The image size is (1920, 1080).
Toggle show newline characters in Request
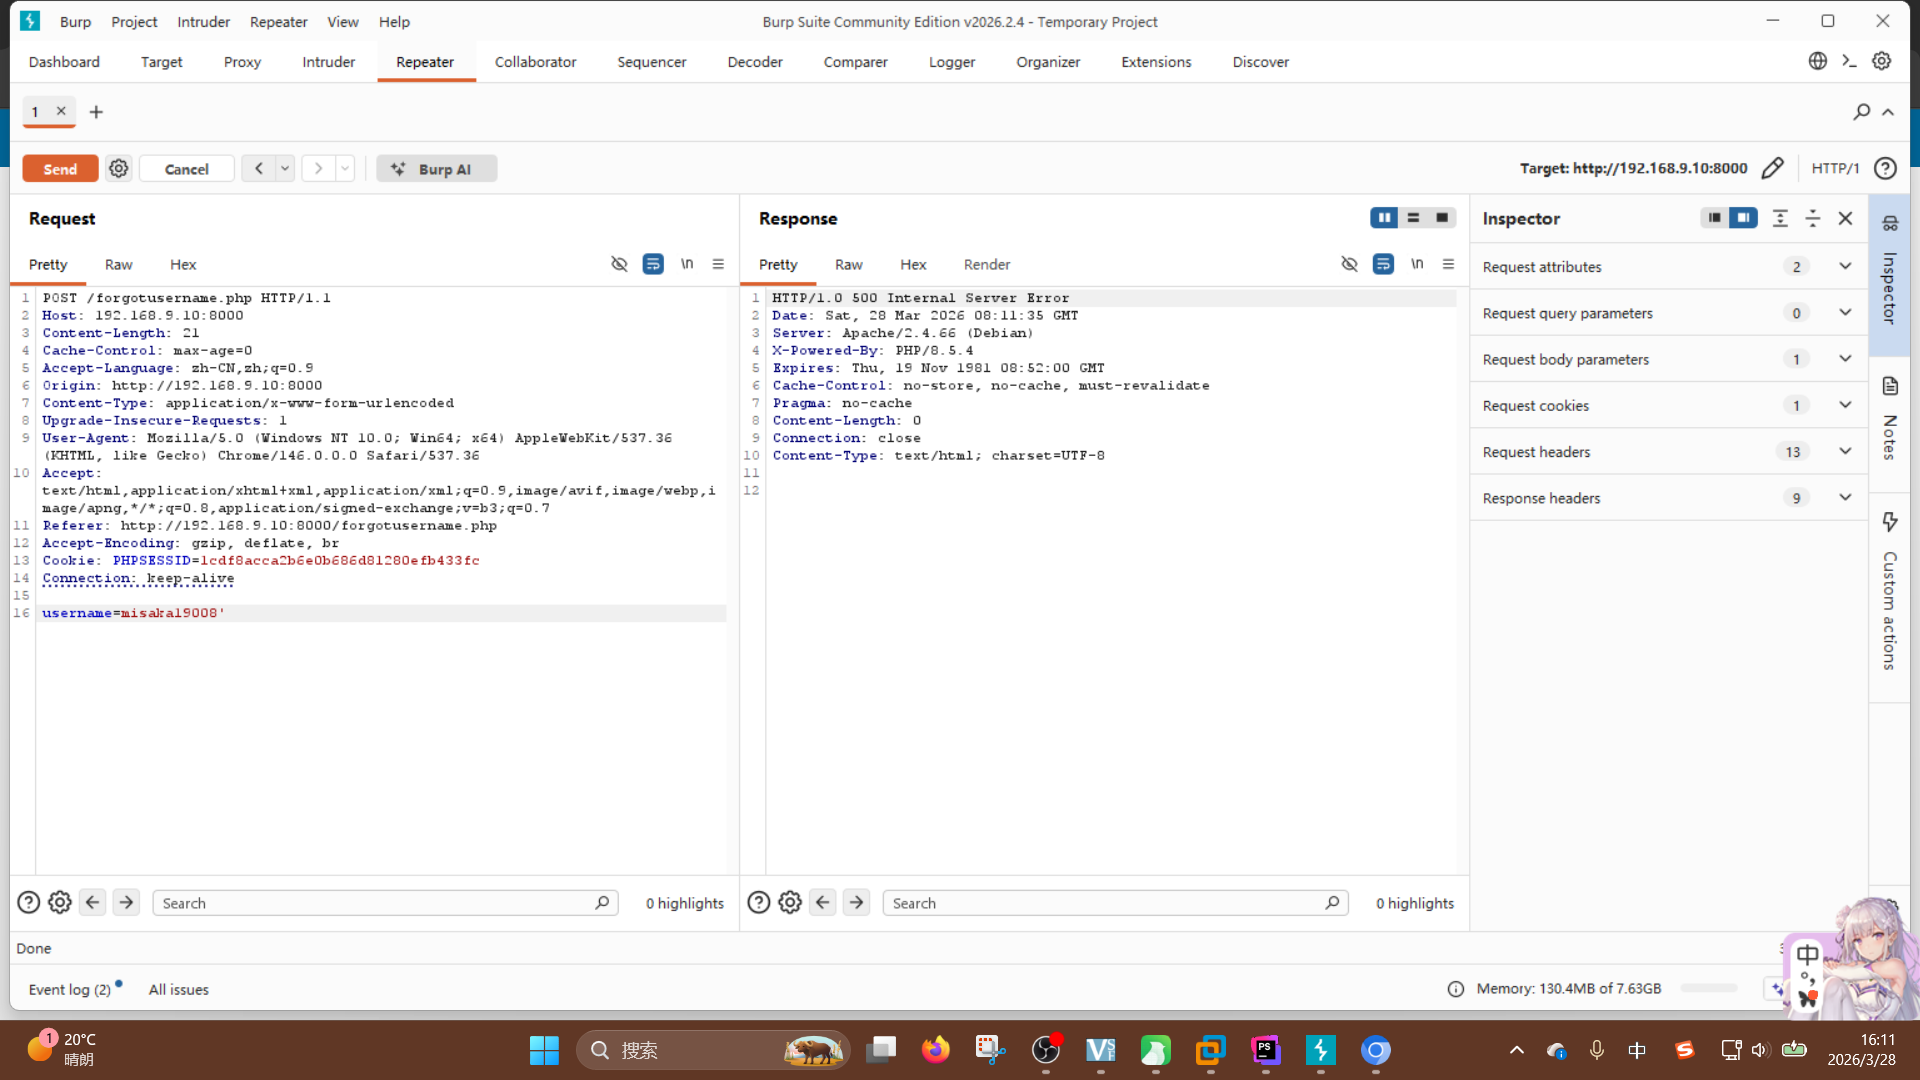(x=687, y=264)
